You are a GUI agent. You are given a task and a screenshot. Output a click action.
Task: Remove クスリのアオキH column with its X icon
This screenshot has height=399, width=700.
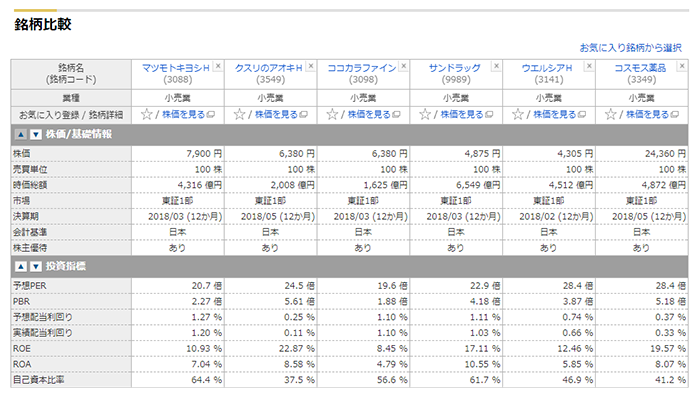coord(311,66)
